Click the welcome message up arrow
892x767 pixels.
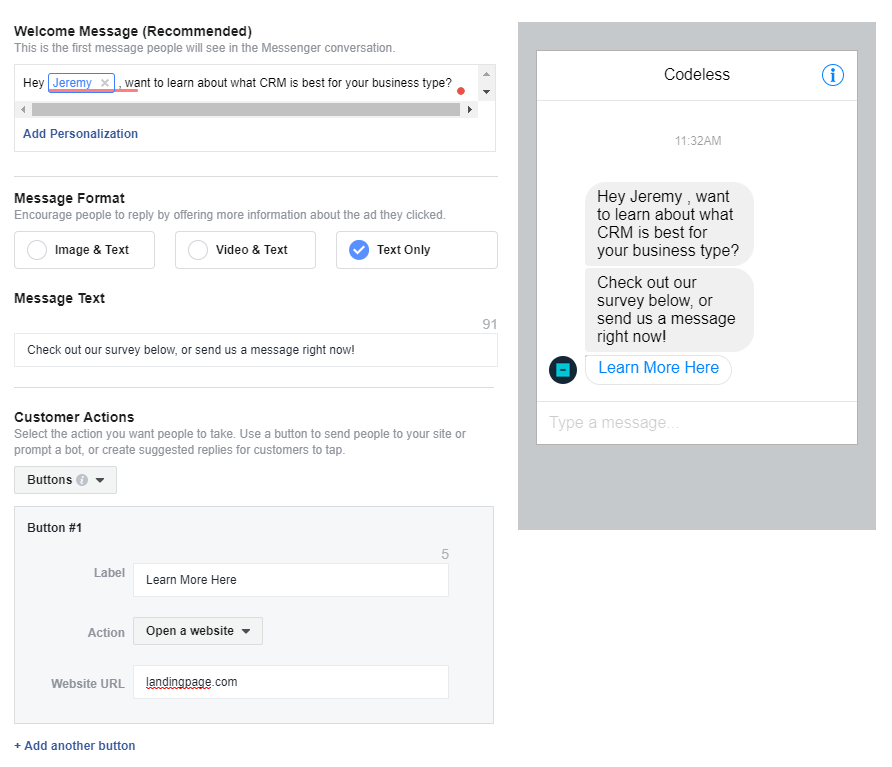tap(486, 75)
